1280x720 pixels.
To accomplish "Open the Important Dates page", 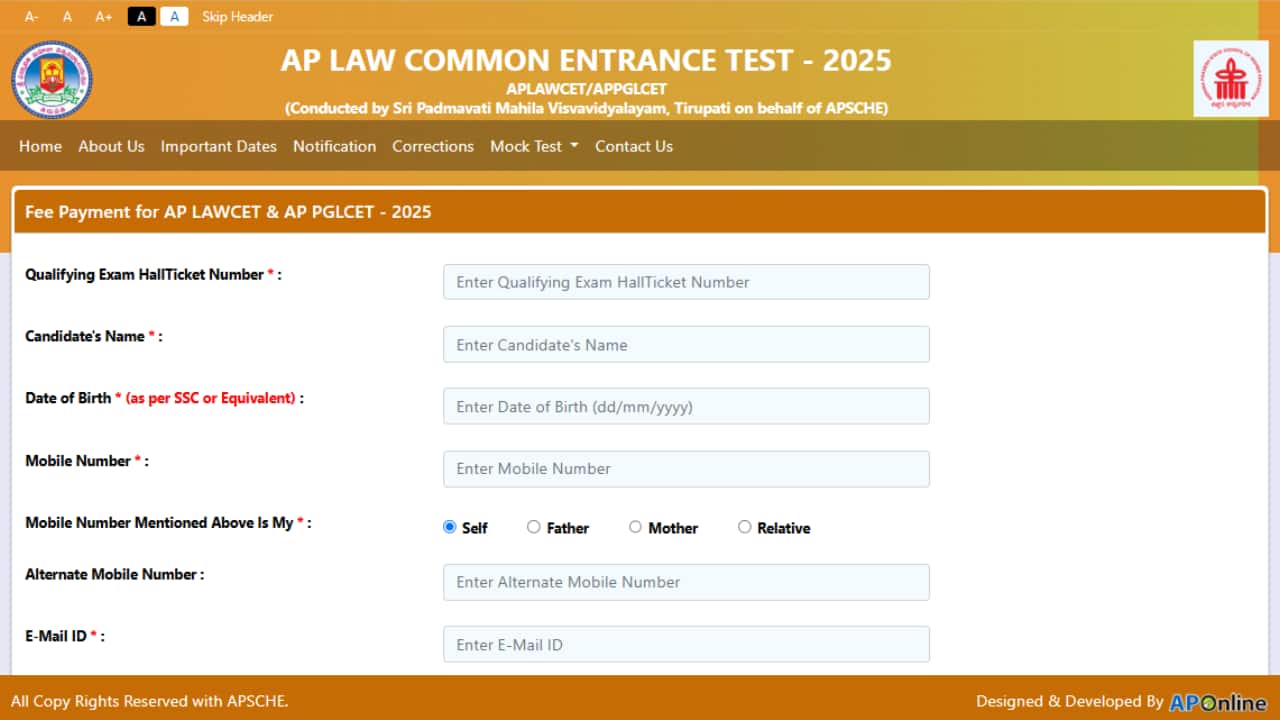I will pyautogui.click(x=218, y=146).
